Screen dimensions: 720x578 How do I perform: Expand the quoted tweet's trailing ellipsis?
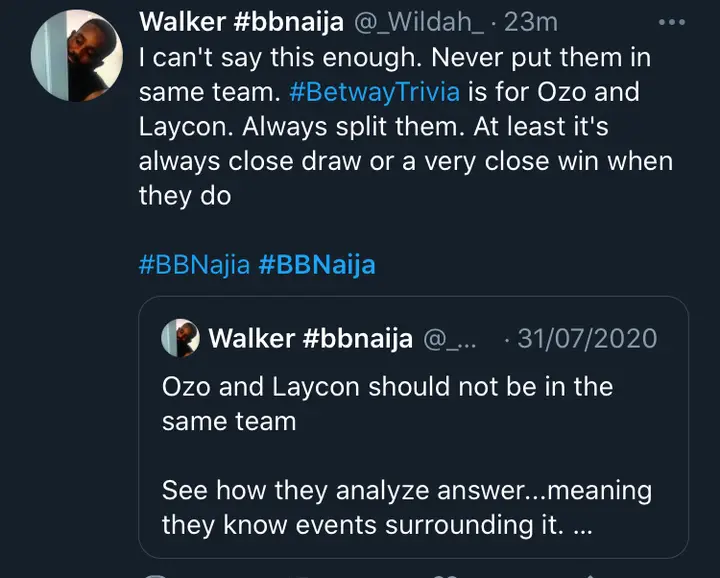pos(584,525)
